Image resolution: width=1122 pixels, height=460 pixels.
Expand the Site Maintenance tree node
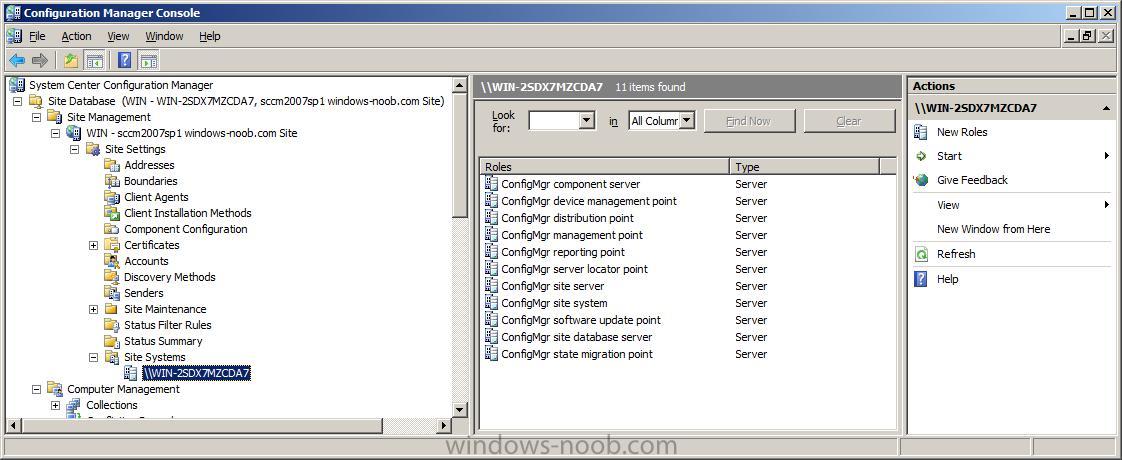(x=93, y=309)
